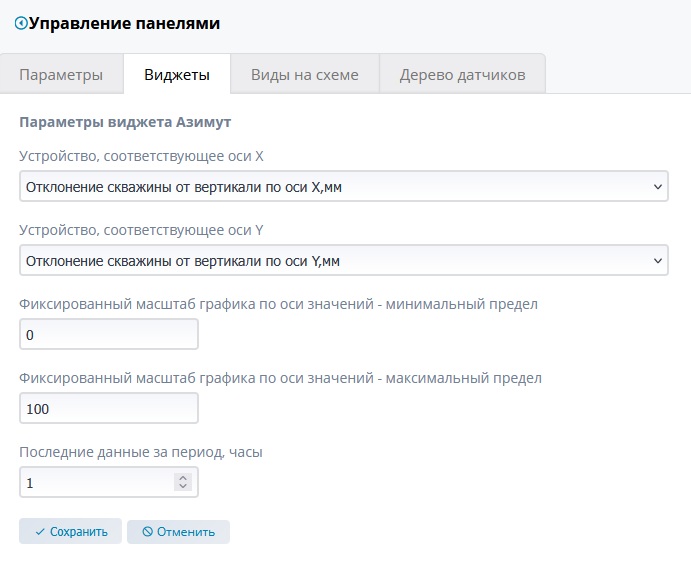
Task: Open the Y-axis device dropdown
Action: point(343,261)
